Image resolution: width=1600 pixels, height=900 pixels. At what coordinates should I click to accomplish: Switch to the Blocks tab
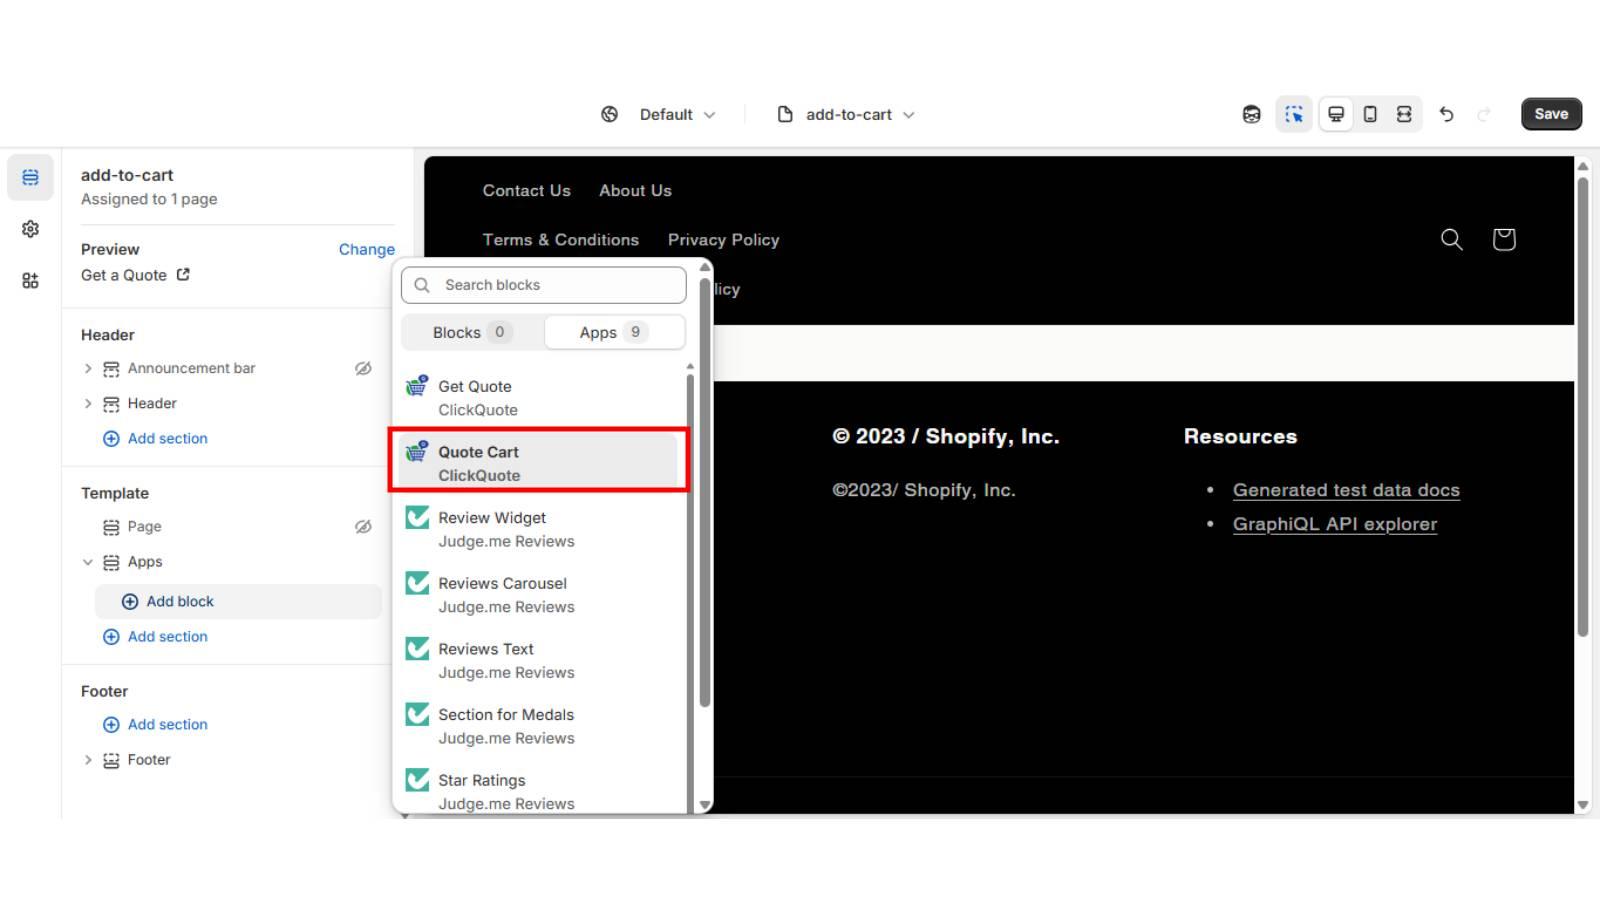(x=472, y=332)
